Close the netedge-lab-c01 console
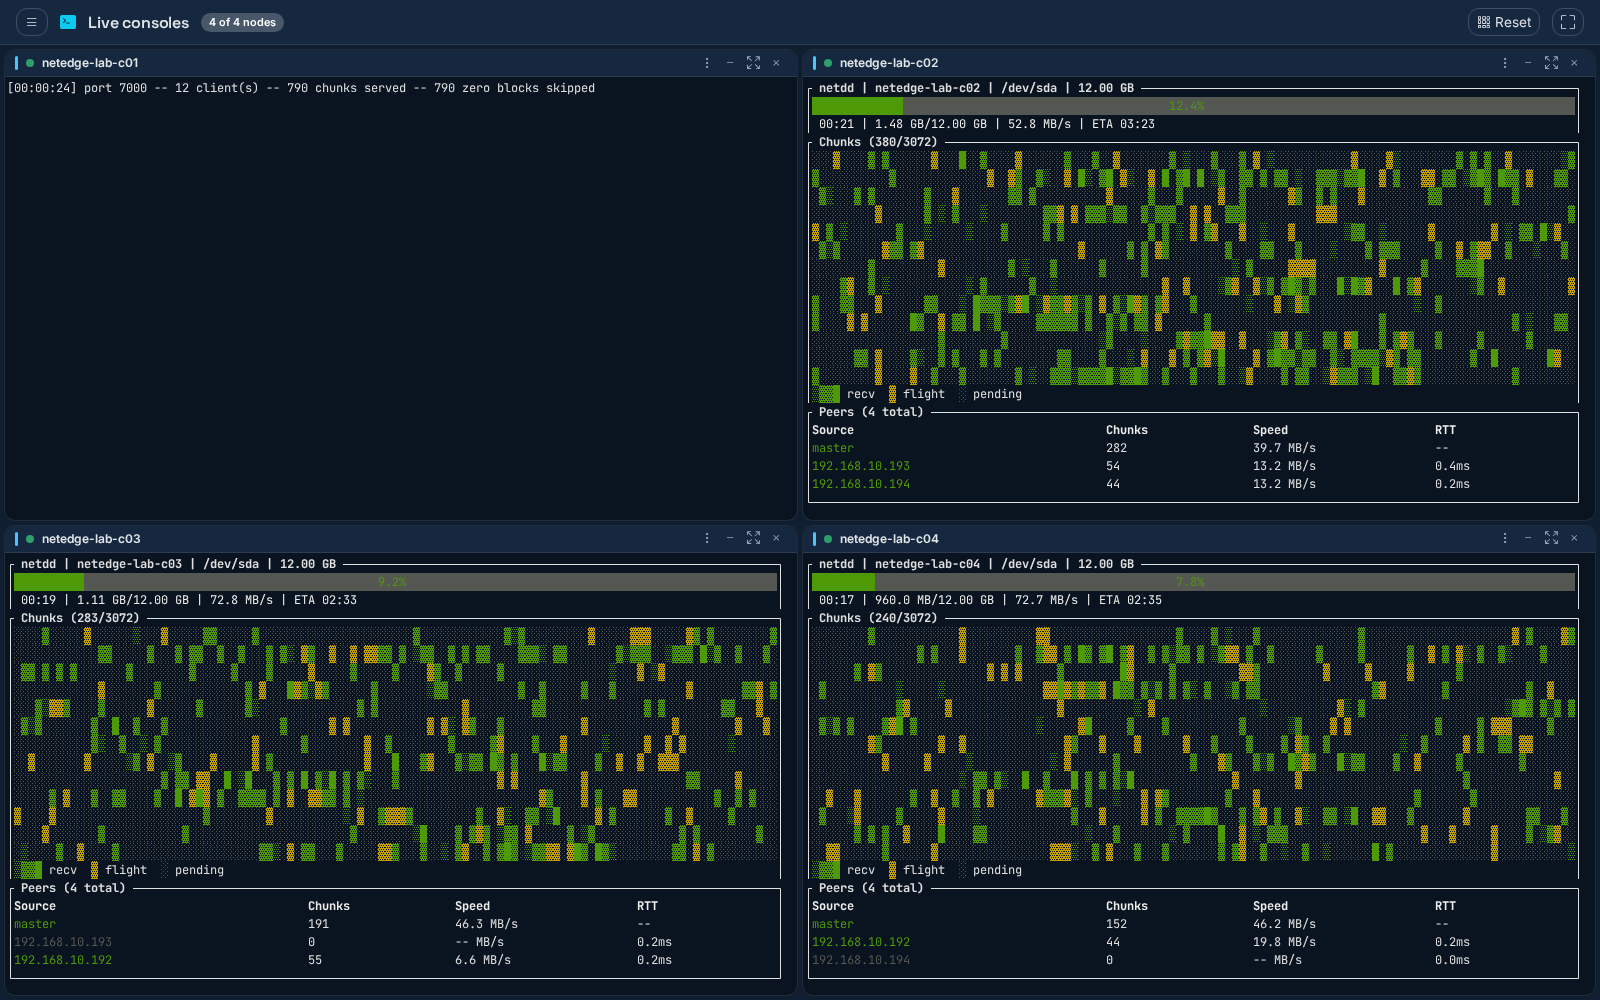 coord(776,63)
